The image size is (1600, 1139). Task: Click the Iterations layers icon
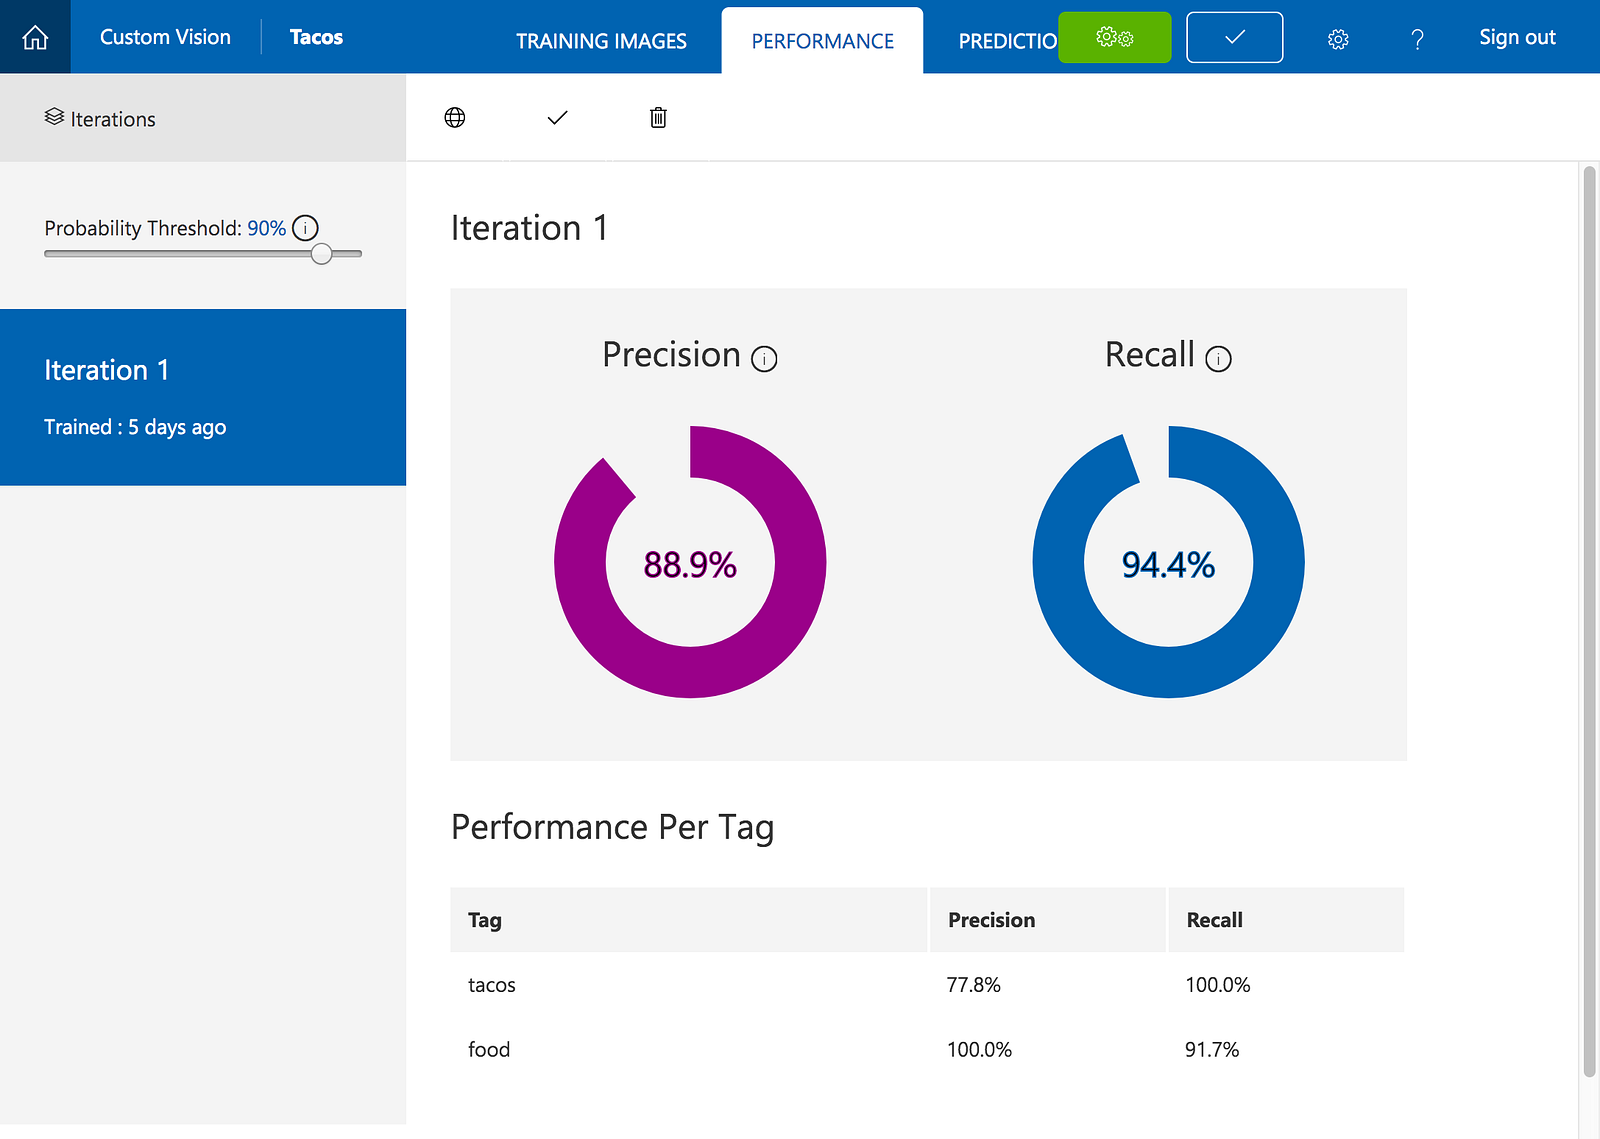tap(54, 118)
